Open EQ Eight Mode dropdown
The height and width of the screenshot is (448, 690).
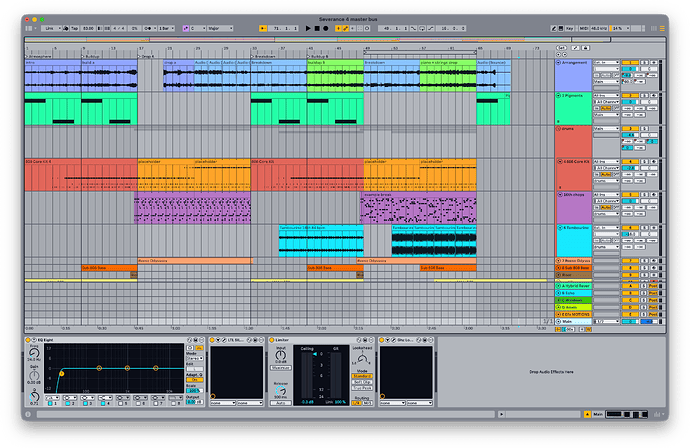click(195, 358)
